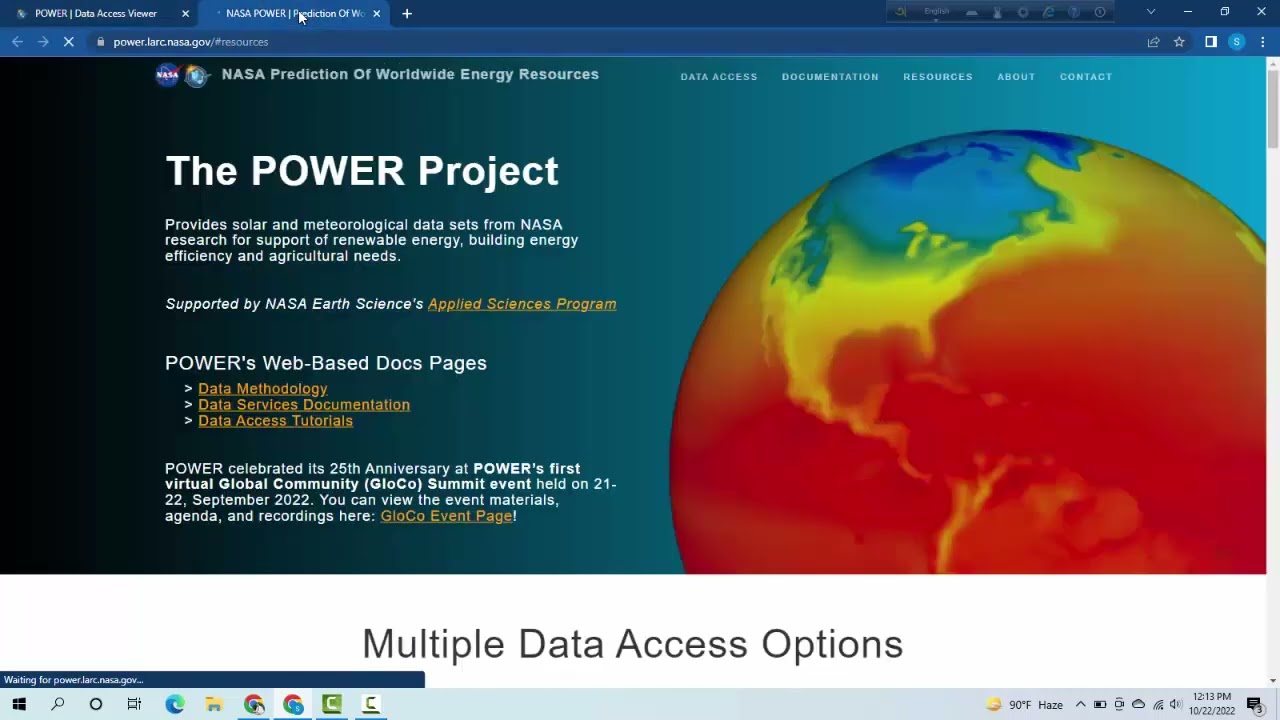Click the Meet Now camera tray icon
The image size is (1280, 720).
tap(1119, 705)
